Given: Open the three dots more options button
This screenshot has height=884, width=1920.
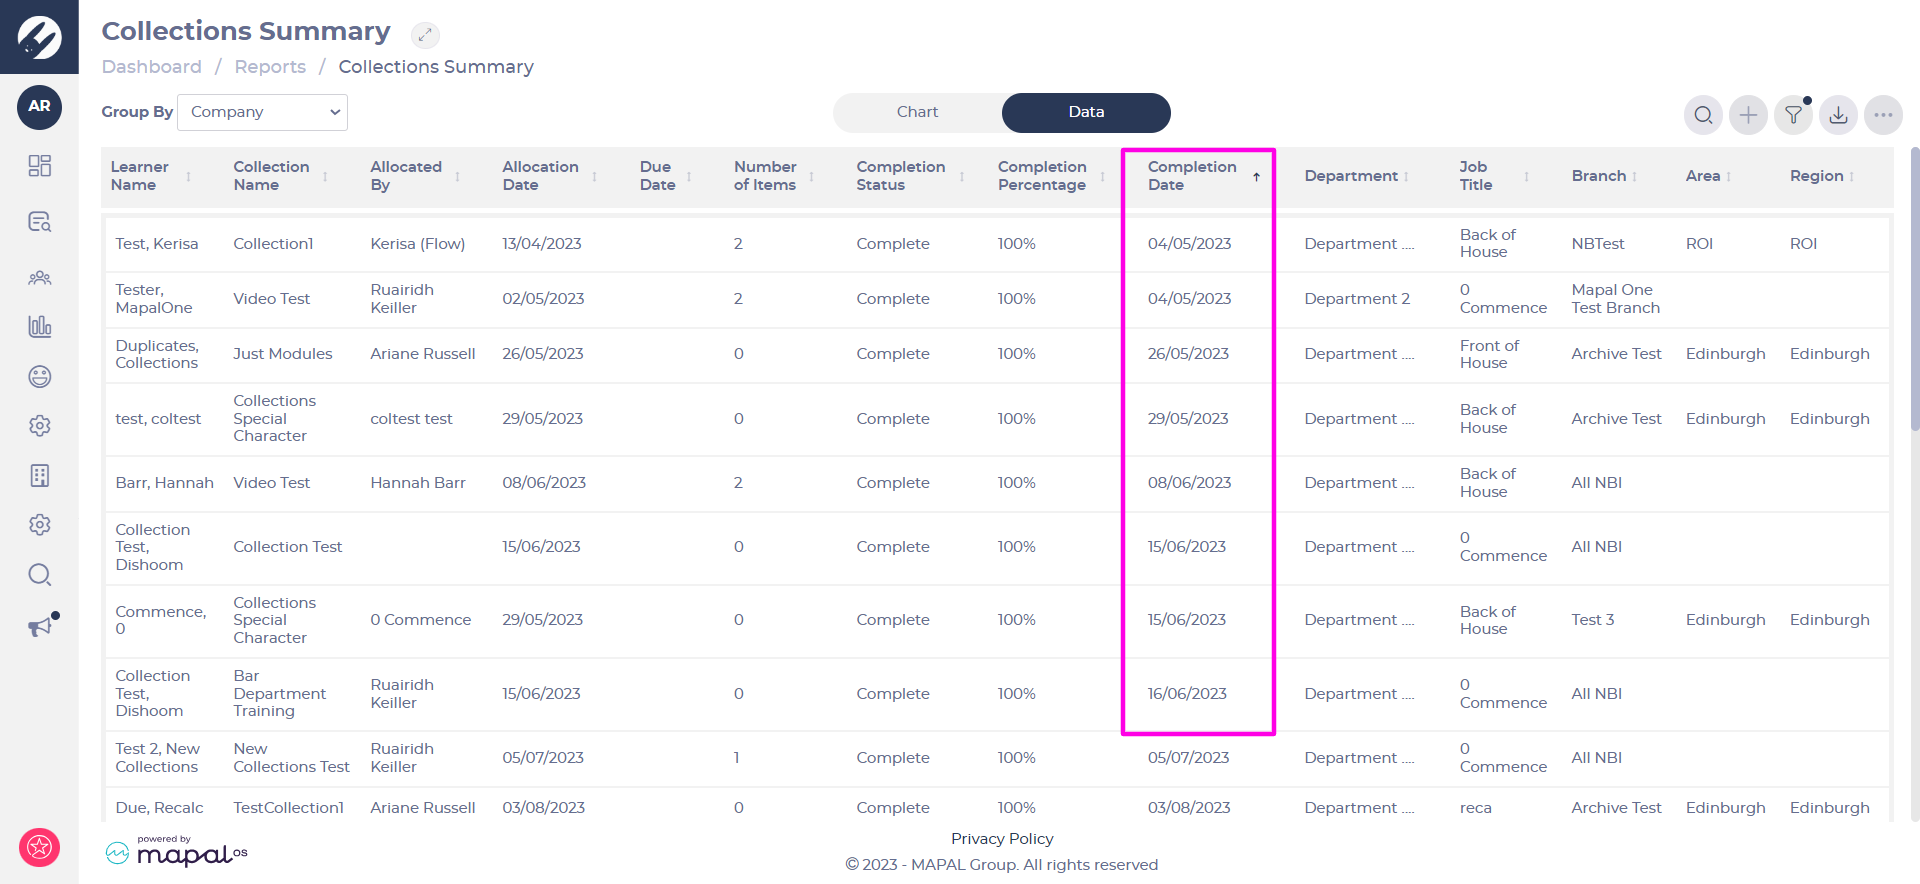Looking at the screenshot, I should click(1883, 115).
